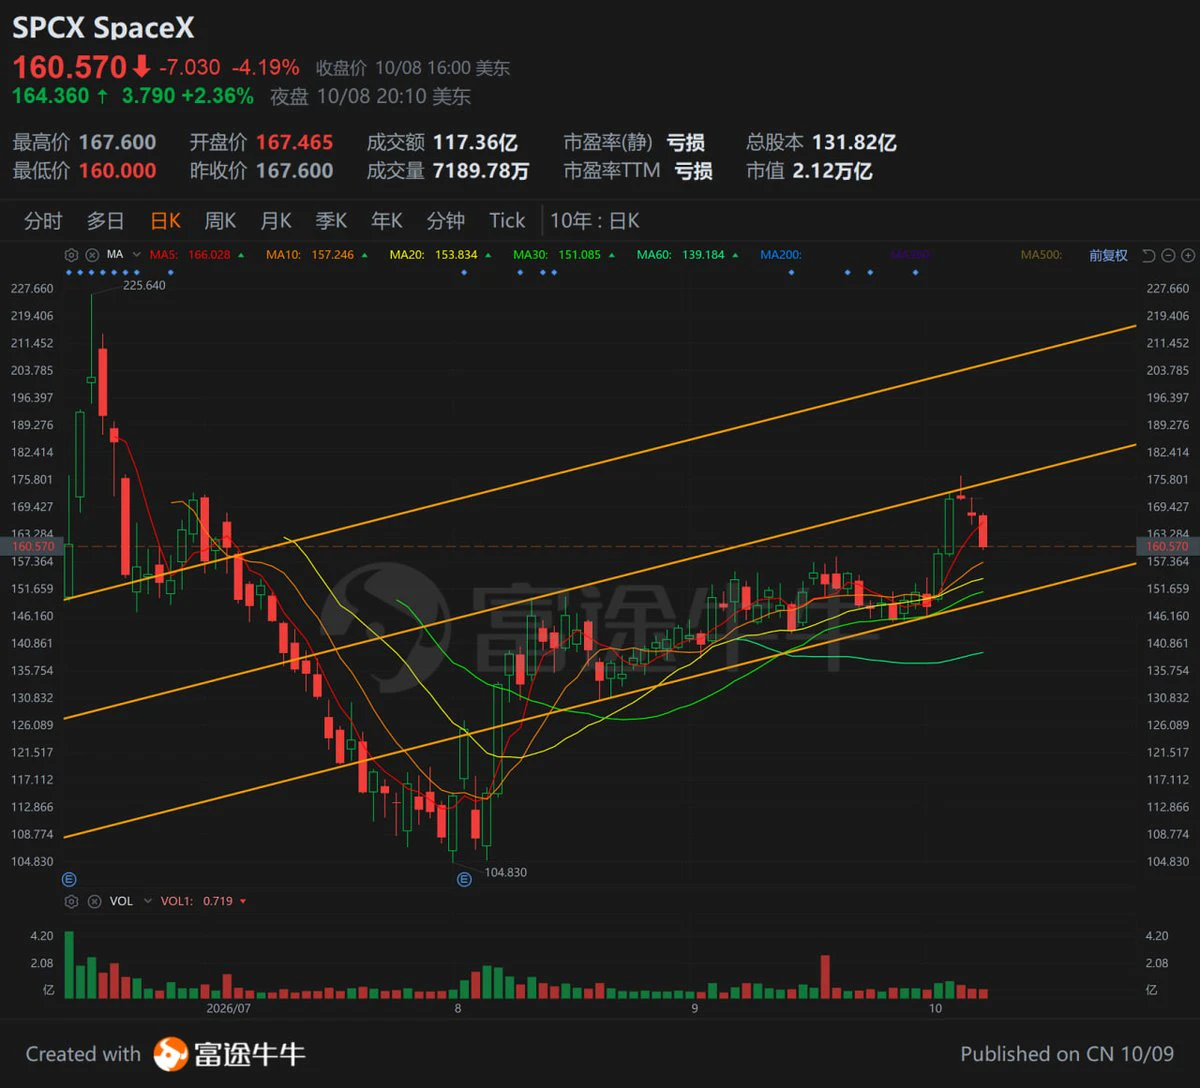This screenshot has height=1088, width=1200.
Task: Click the night session price 164.360
Action: (x=50, y=96)
